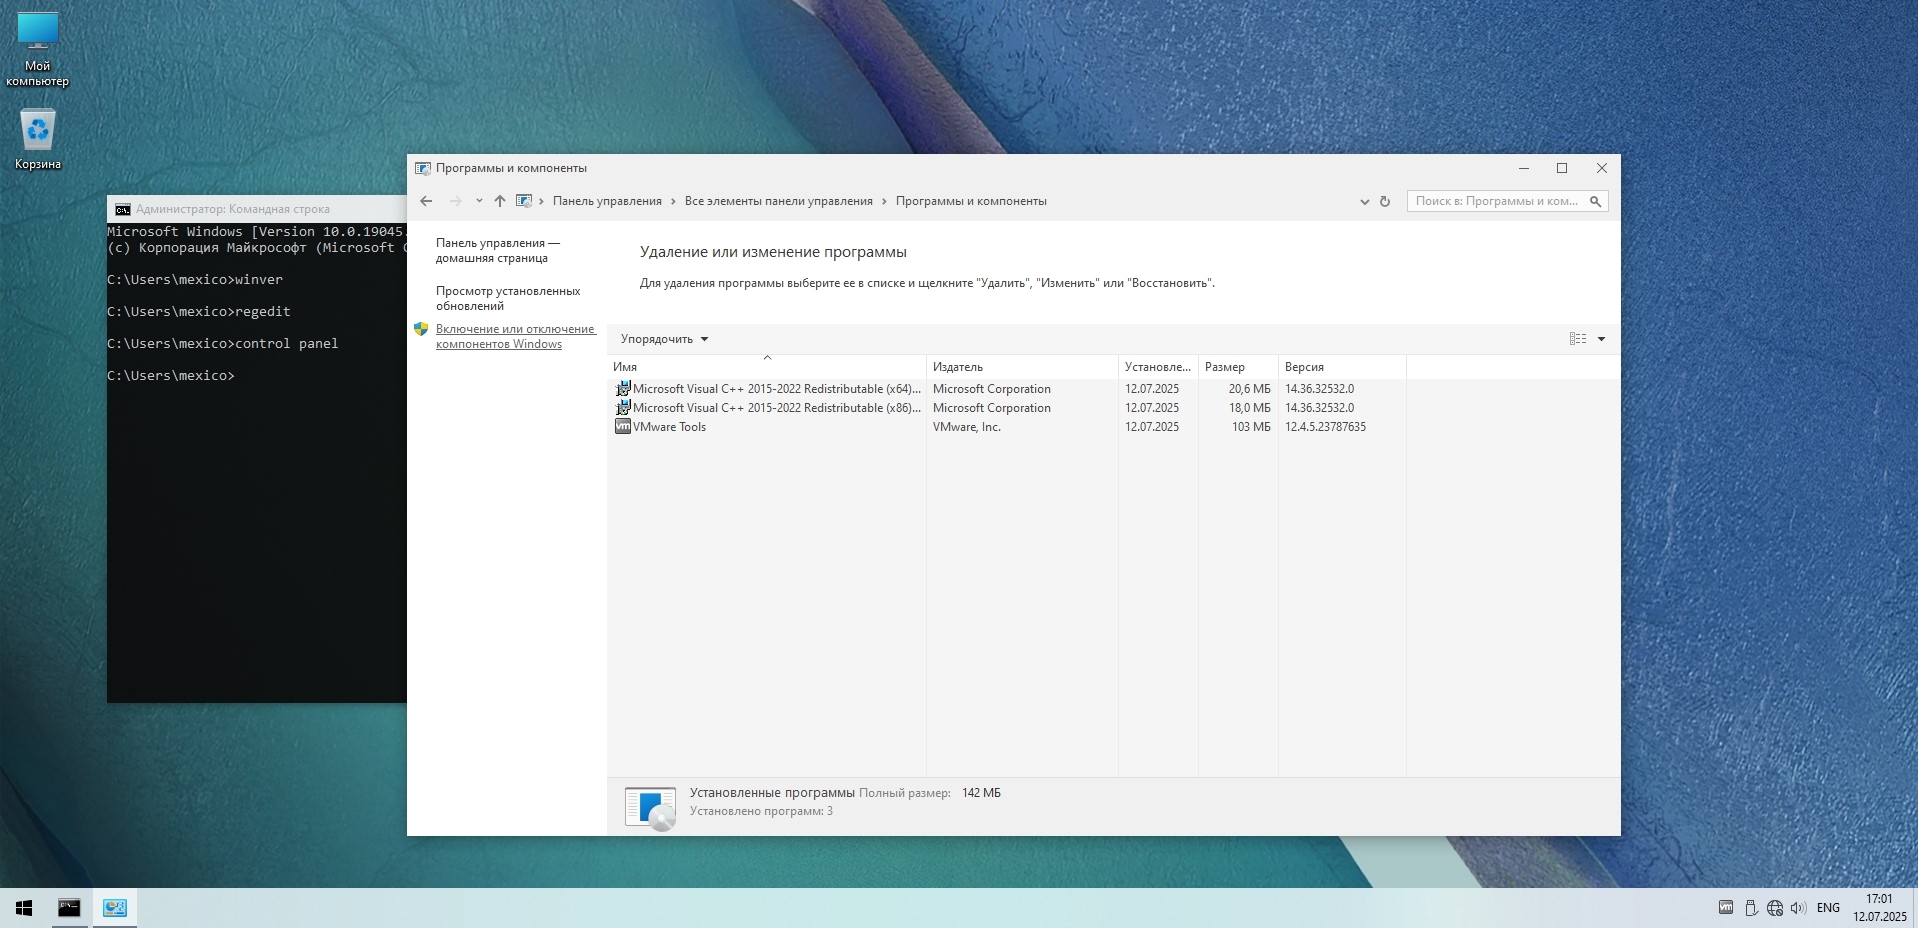
Task: Click VMware, Inc. publisher cell
Action: 967,427
